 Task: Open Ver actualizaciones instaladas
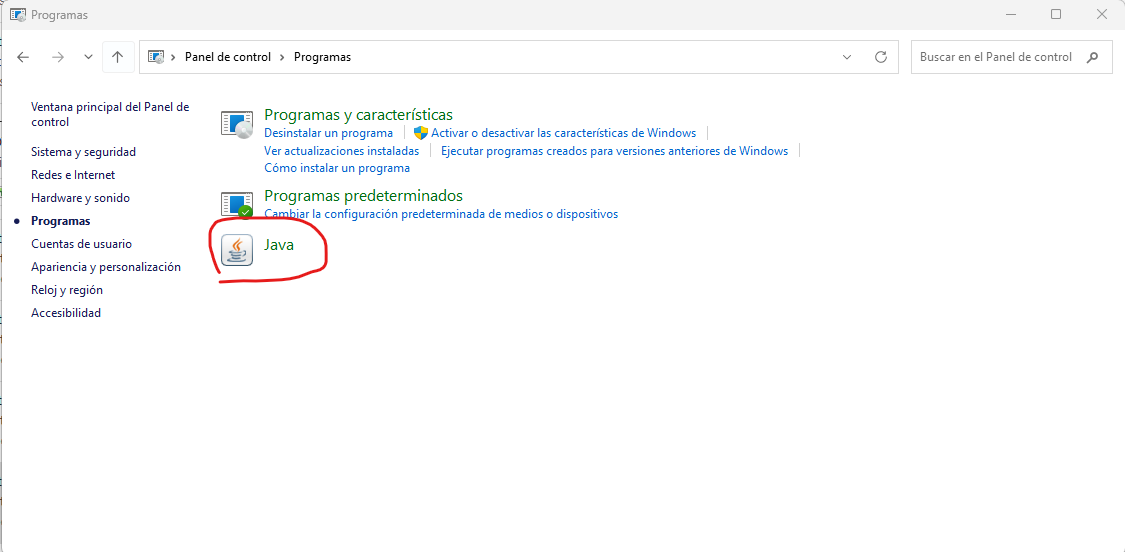(x=342, y=151)
